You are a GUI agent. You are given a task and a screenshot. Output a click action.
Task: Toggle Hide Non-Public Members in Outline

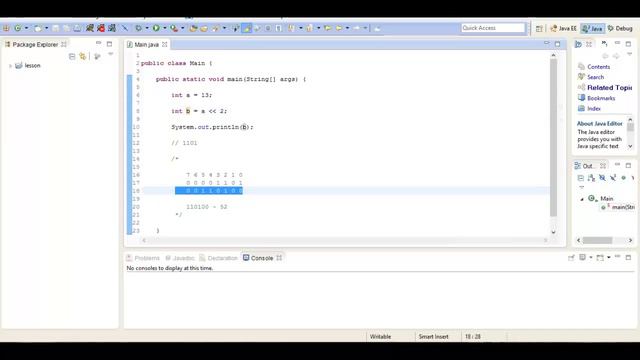[x=623, y=178]
